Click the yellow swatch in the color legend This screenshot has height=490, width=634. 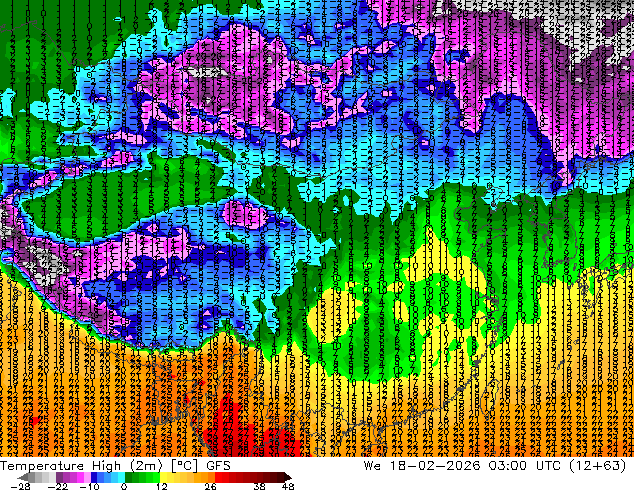click(163, 477)
